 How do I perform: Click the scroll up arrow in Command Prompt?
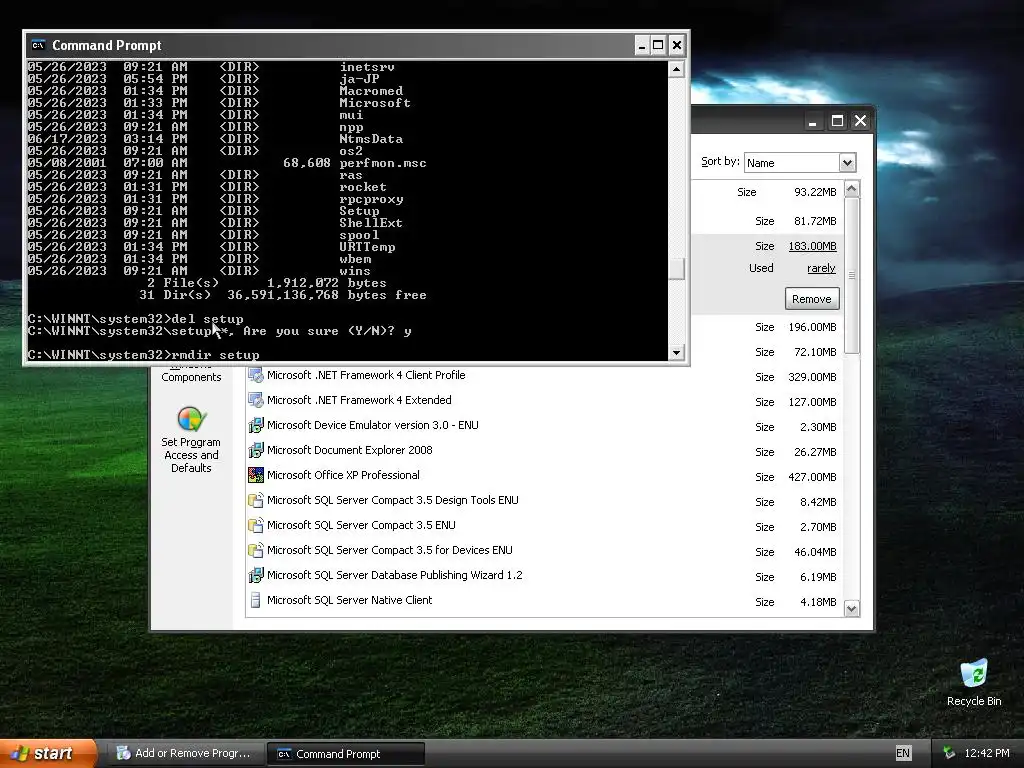coord(677,69)
